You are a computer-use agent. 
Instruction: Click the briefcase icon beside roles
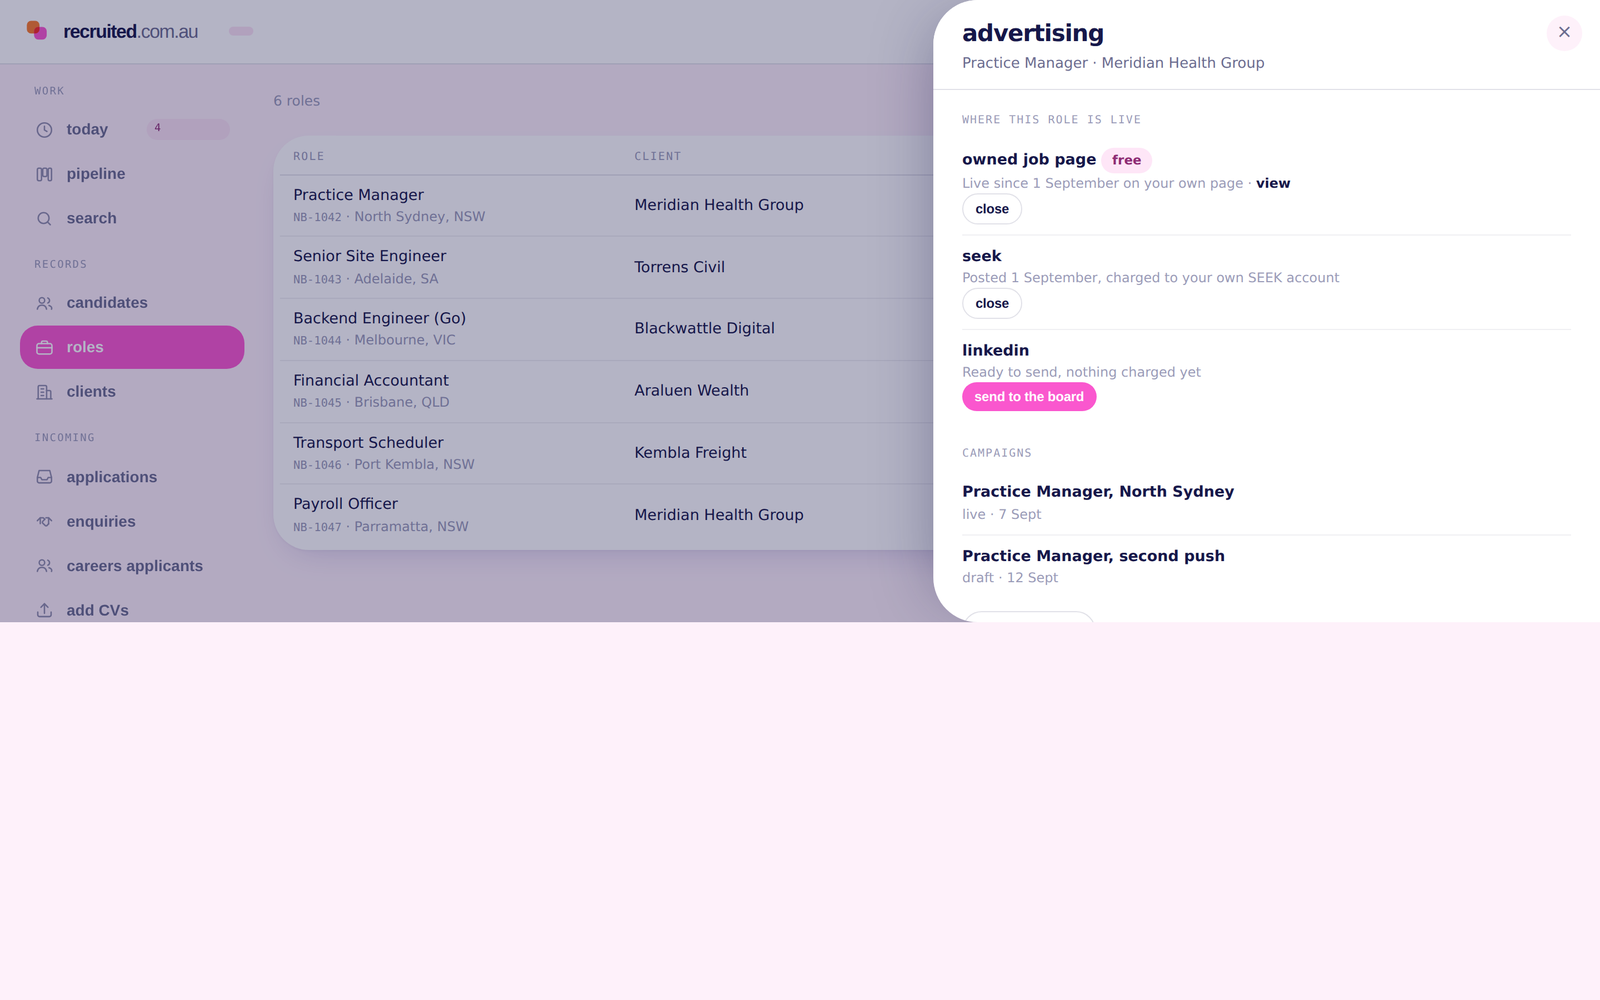point(44,348)
